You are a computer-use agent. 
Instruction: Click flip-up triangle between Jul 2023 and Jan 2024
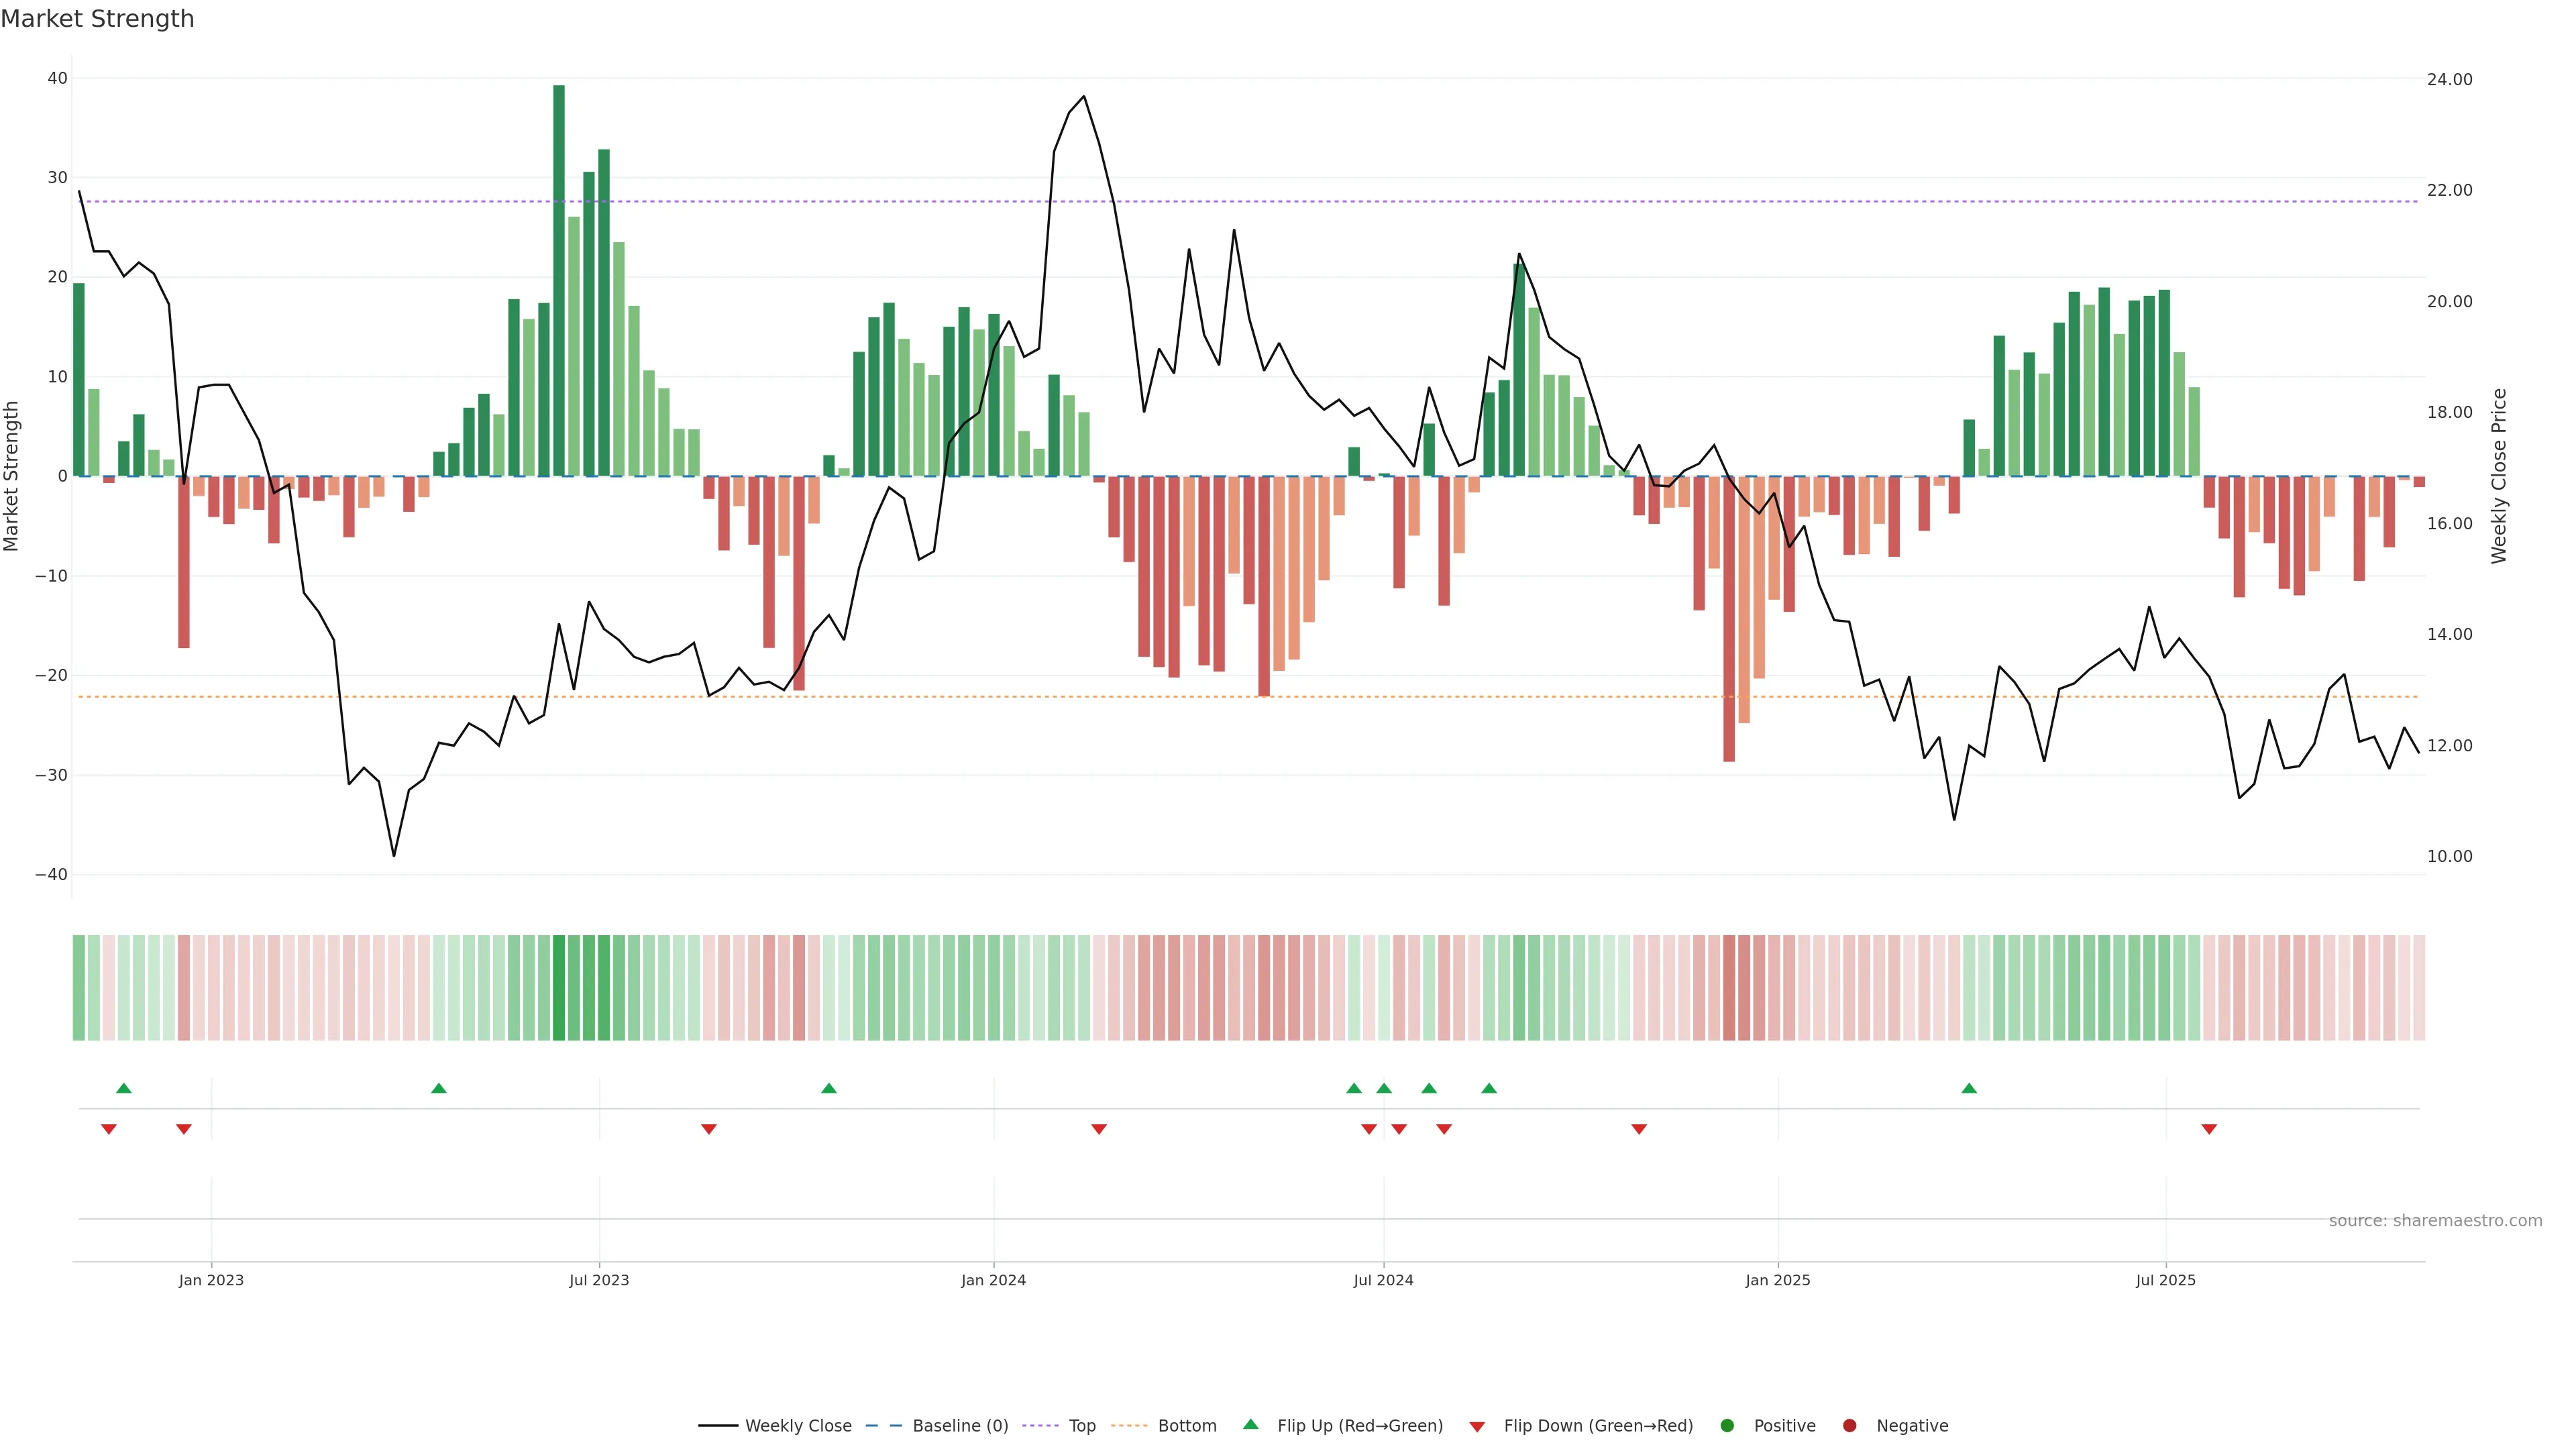point(829,1088)
